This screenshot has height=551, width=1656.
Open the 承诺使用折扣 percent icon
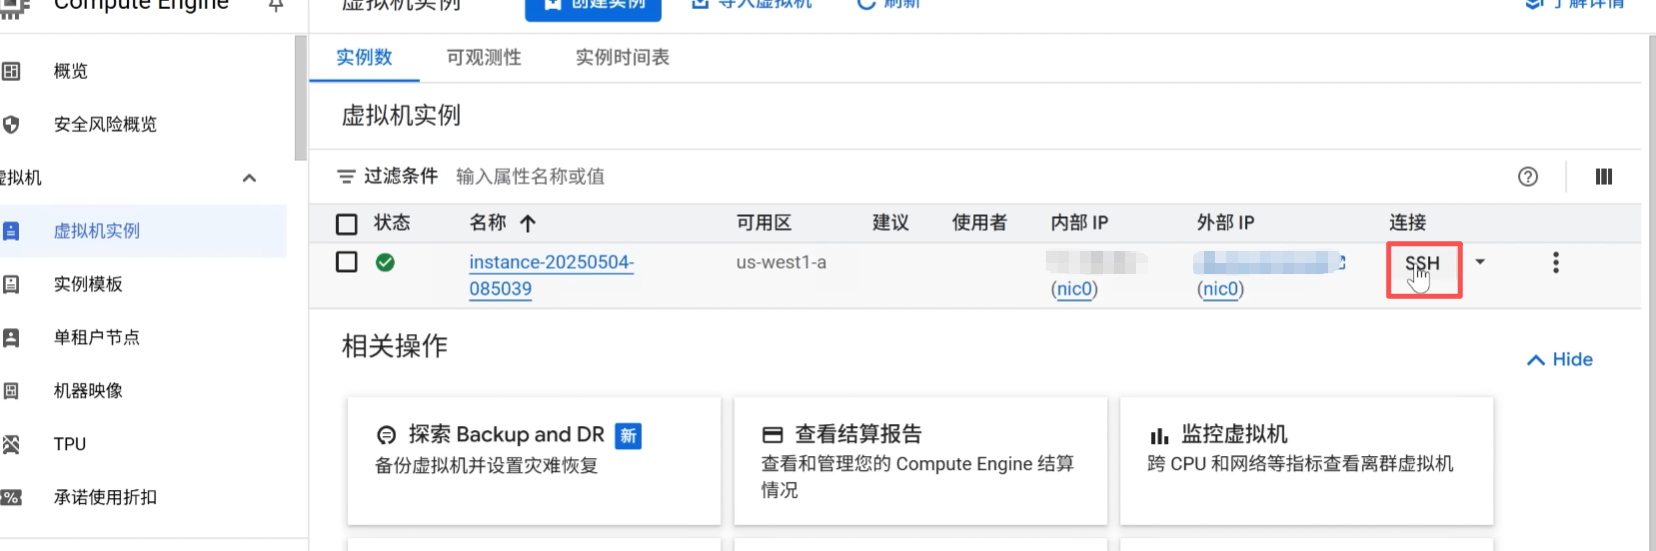click(x=11, y=497)
